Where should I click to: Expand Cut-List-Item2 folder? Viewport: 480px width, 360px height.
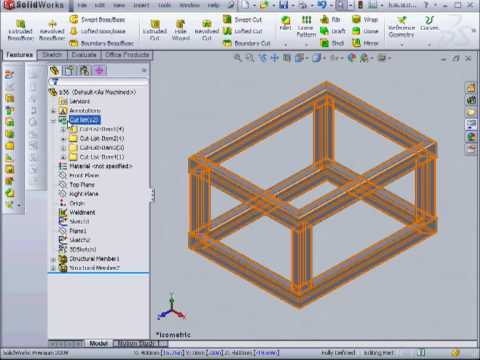[63, 139]
